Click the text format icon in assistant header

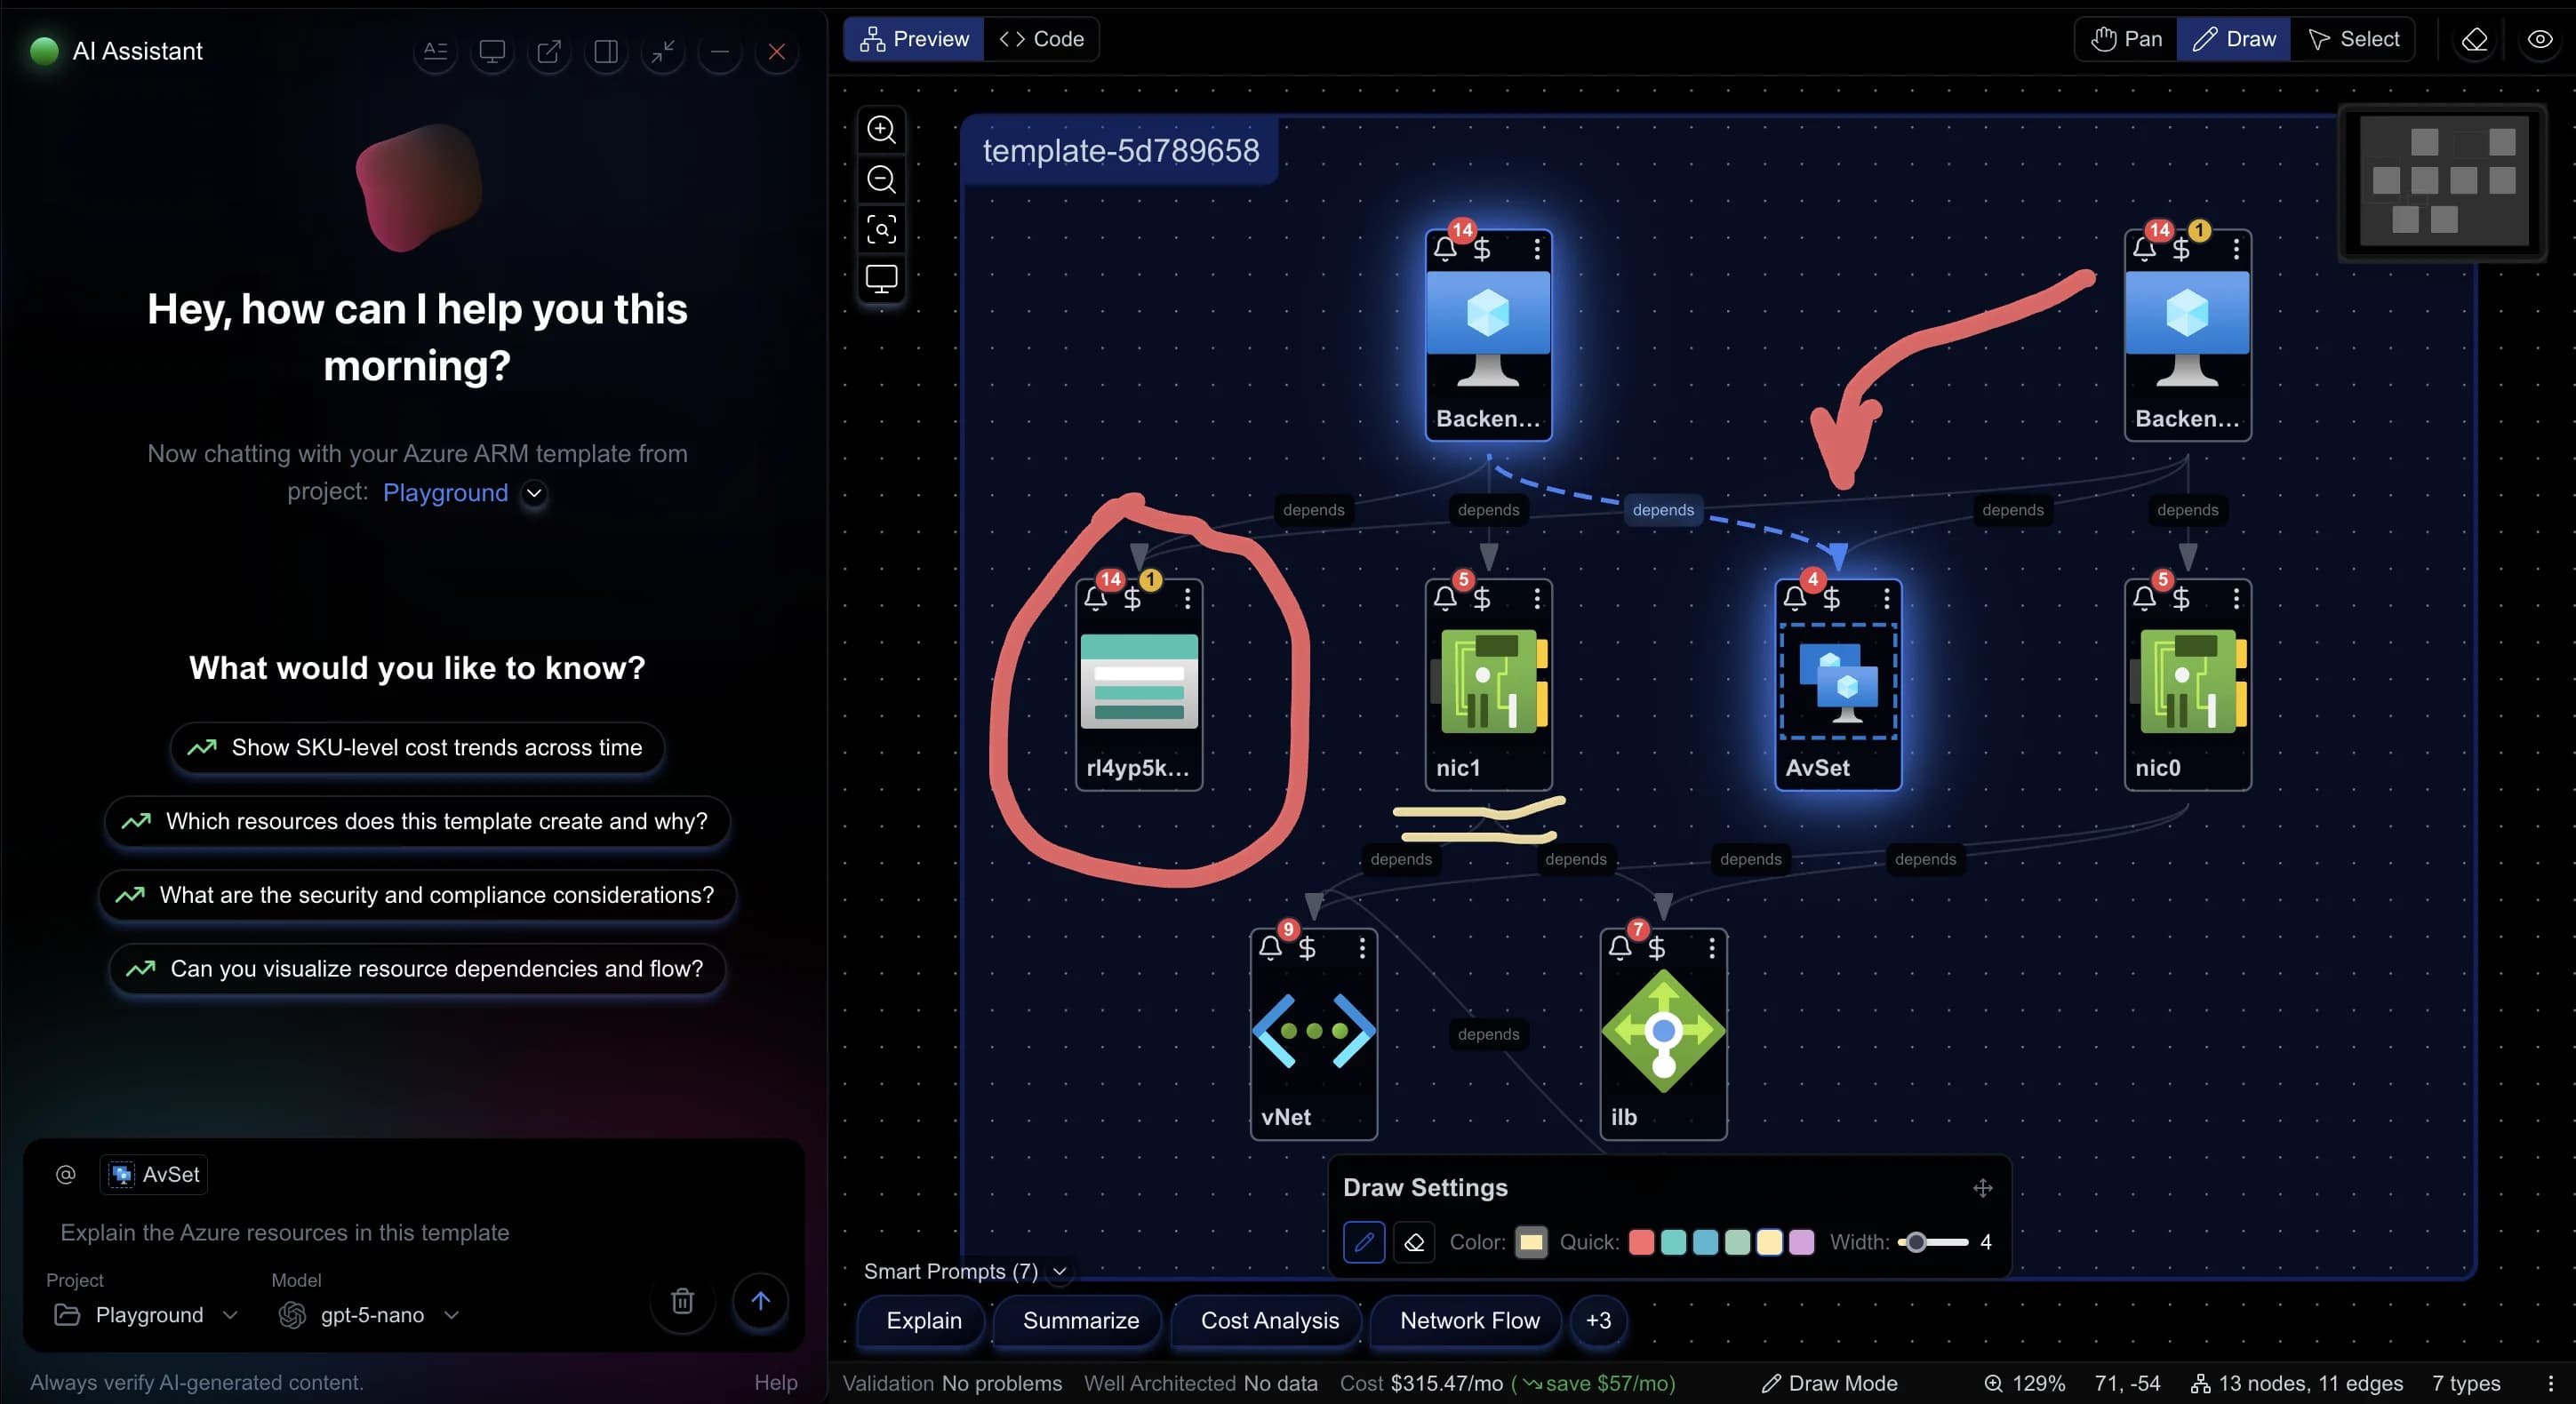pos(435,51)
